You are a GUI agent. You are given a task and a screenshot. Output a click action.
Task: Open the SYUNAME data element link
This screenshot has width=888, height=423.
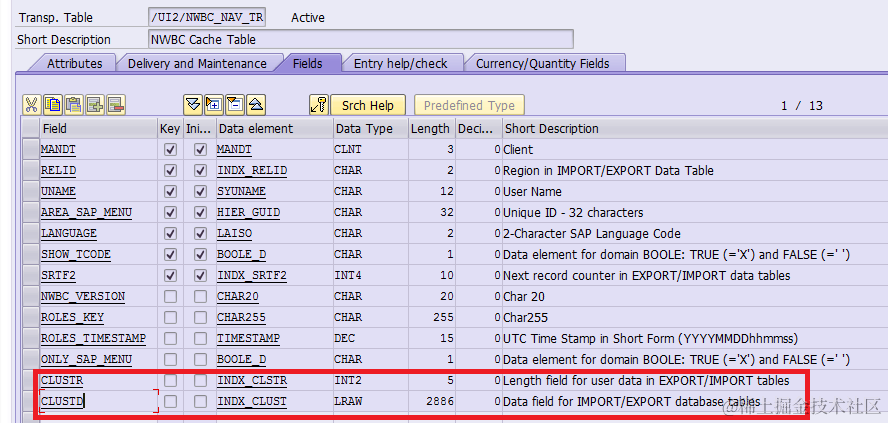pyautogui.click(x=241, y=191)
